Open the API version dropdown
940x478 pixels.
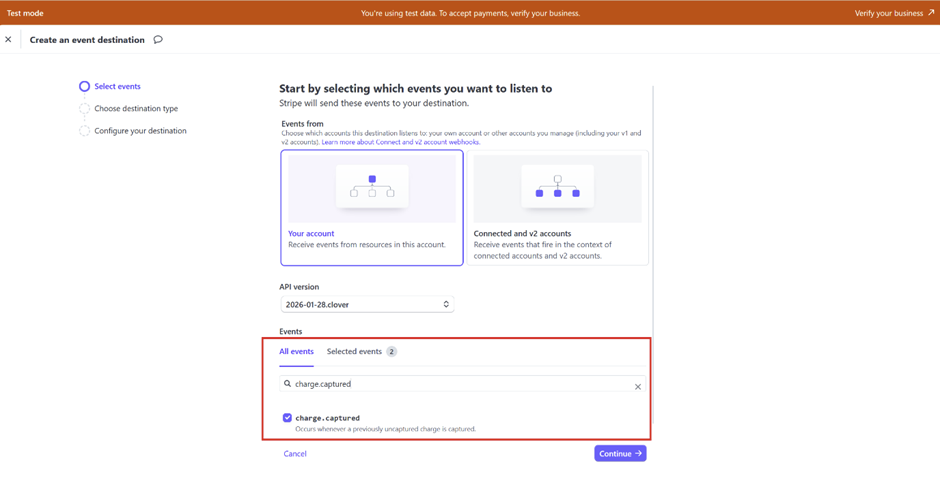(367, 304)
